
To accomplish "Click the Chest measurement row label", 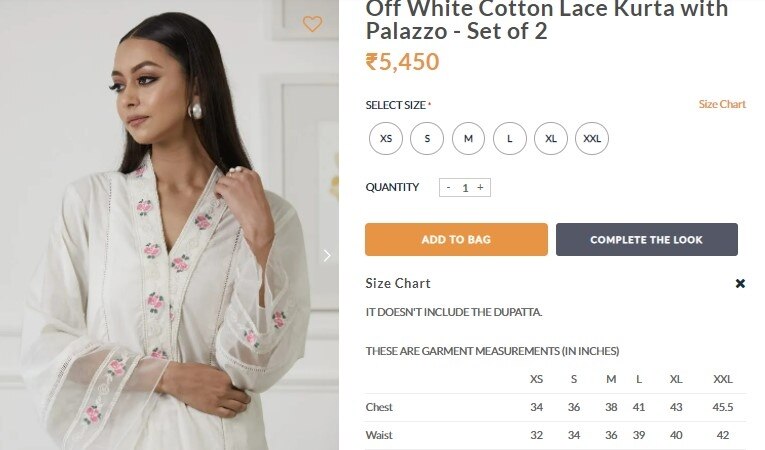I will 379,407.
